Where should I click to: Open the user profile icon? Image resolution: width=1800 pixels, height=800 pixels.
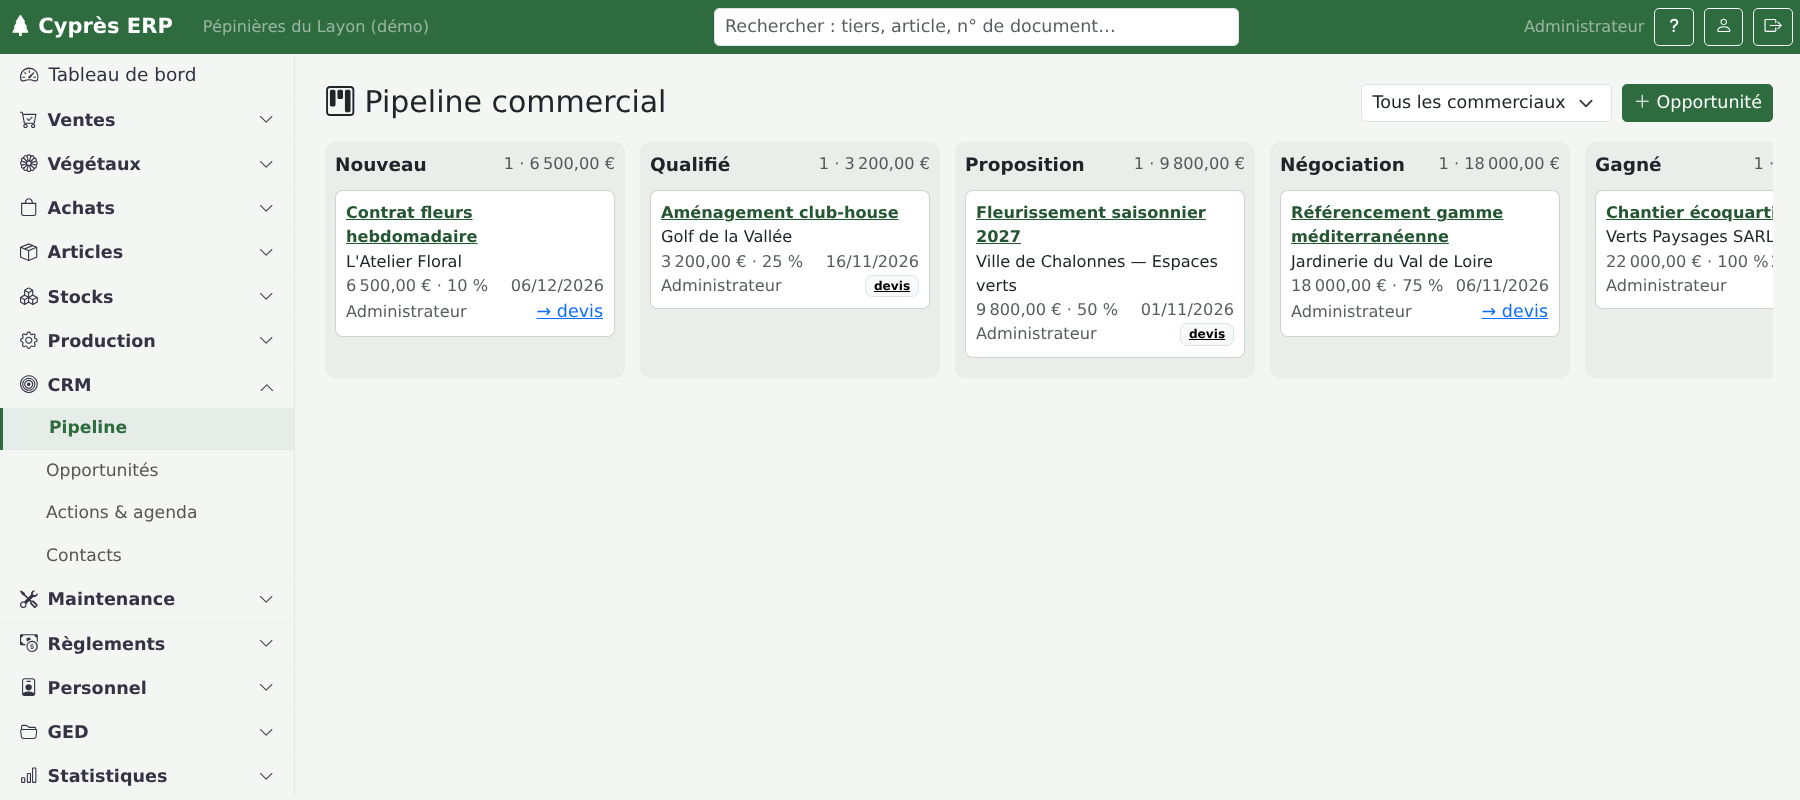click(x=1724, y=27)
